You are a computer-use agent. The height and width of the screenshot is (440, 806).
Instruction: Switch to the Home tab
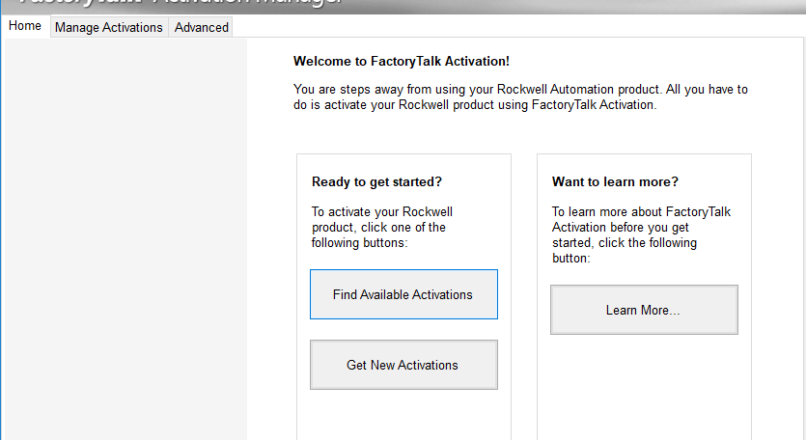(25, 26)
